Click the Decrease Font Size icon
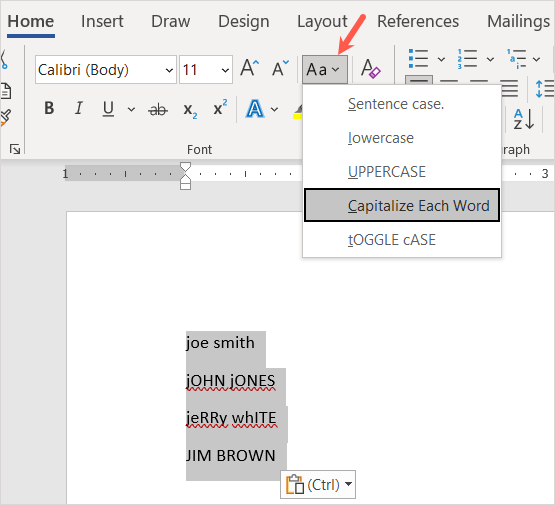Image resolution: width=555 pixels, height=505 pixels. coord(280,68)
